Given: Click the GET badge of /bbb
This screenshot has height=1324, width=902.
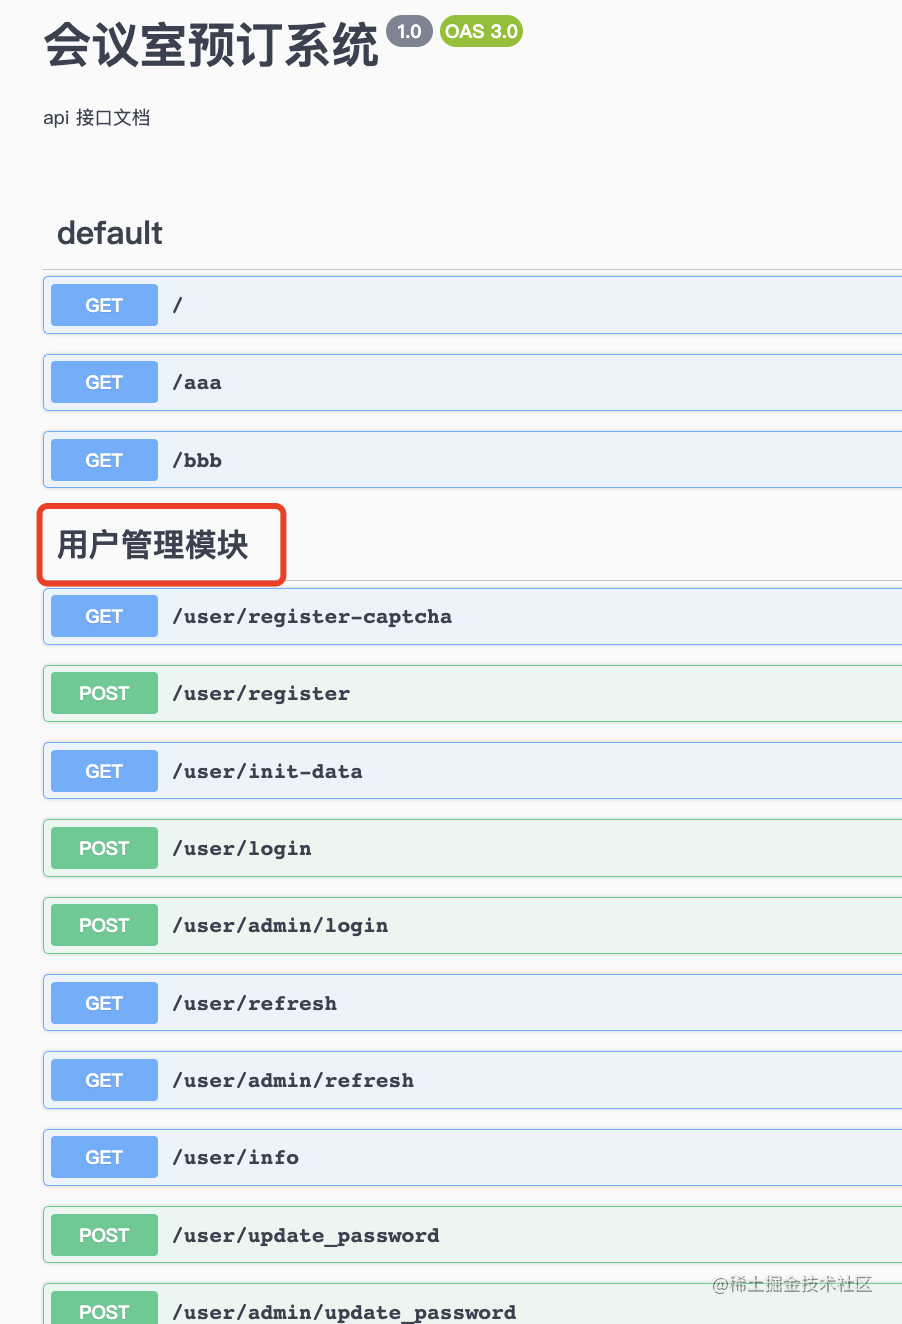Looking at the screenshot, I should point(104,460).
